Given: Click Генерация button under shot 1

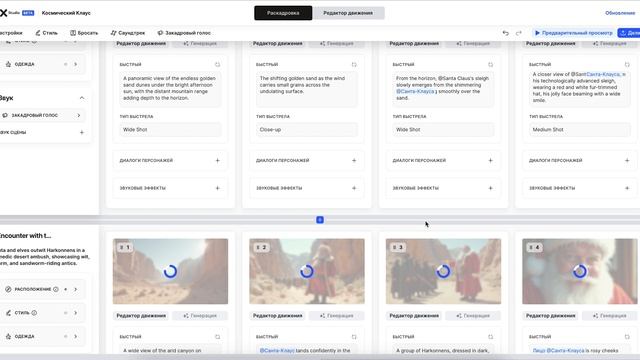Looking at the screenshot, I should pyautogui.click(x=200, y=316).
